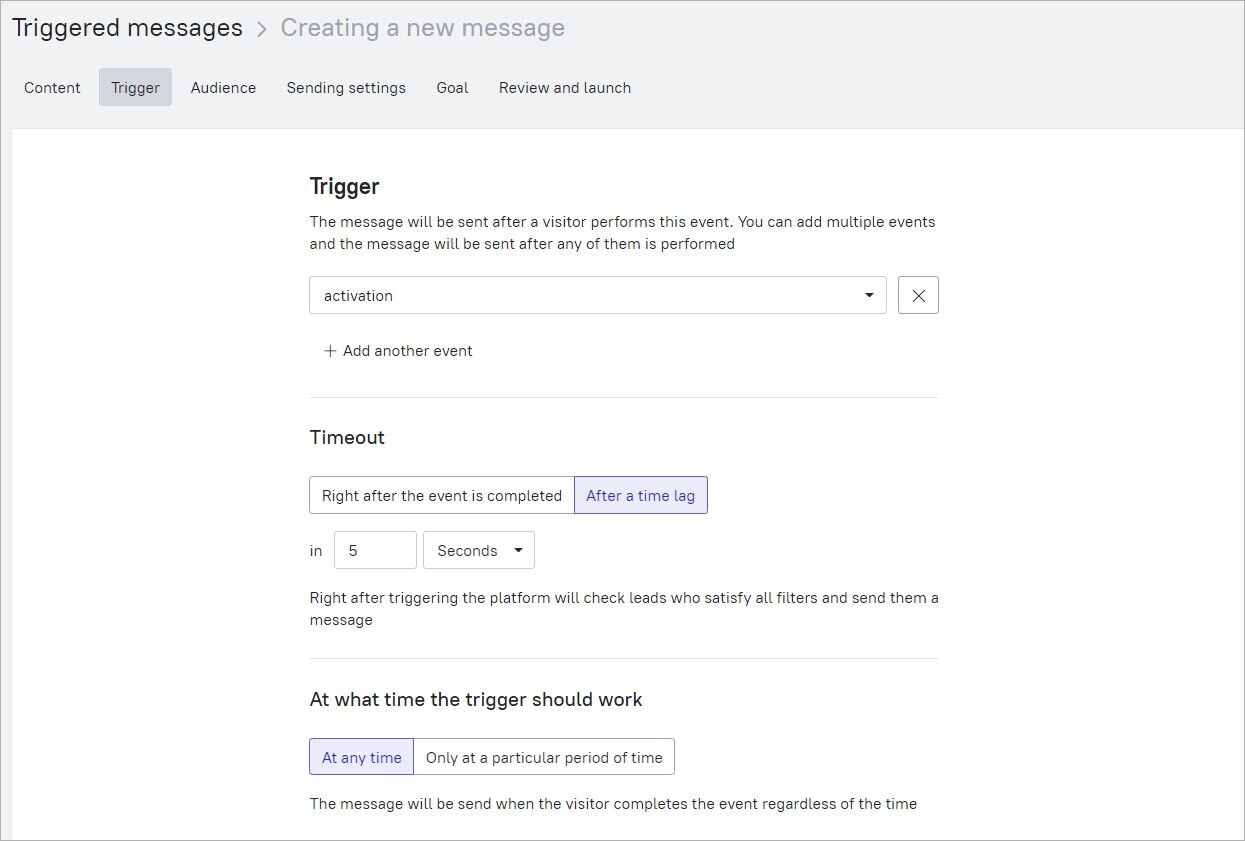Viewport: 1245px width, 841px height.
Task: Click the time lag value field showing 5
Action: pos(375,550)
